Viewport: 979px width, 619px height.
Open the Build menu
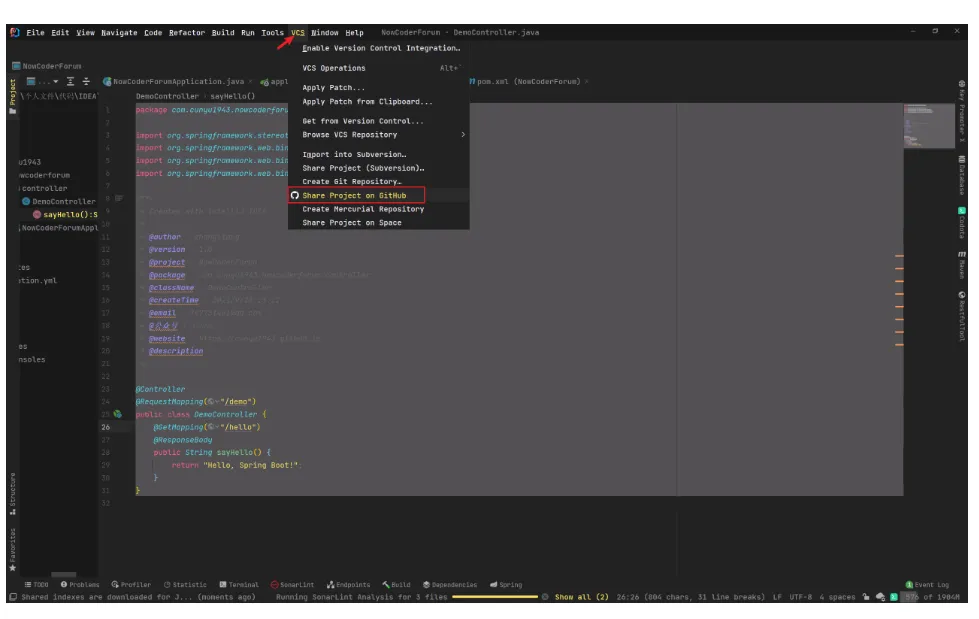[x=223, y=32]
